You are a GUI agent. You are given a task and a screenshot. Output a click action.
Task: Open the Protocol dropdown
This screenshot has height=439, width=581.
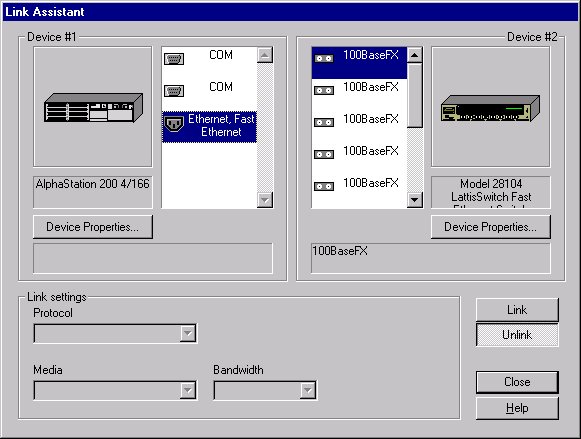(x=188, y=333)
